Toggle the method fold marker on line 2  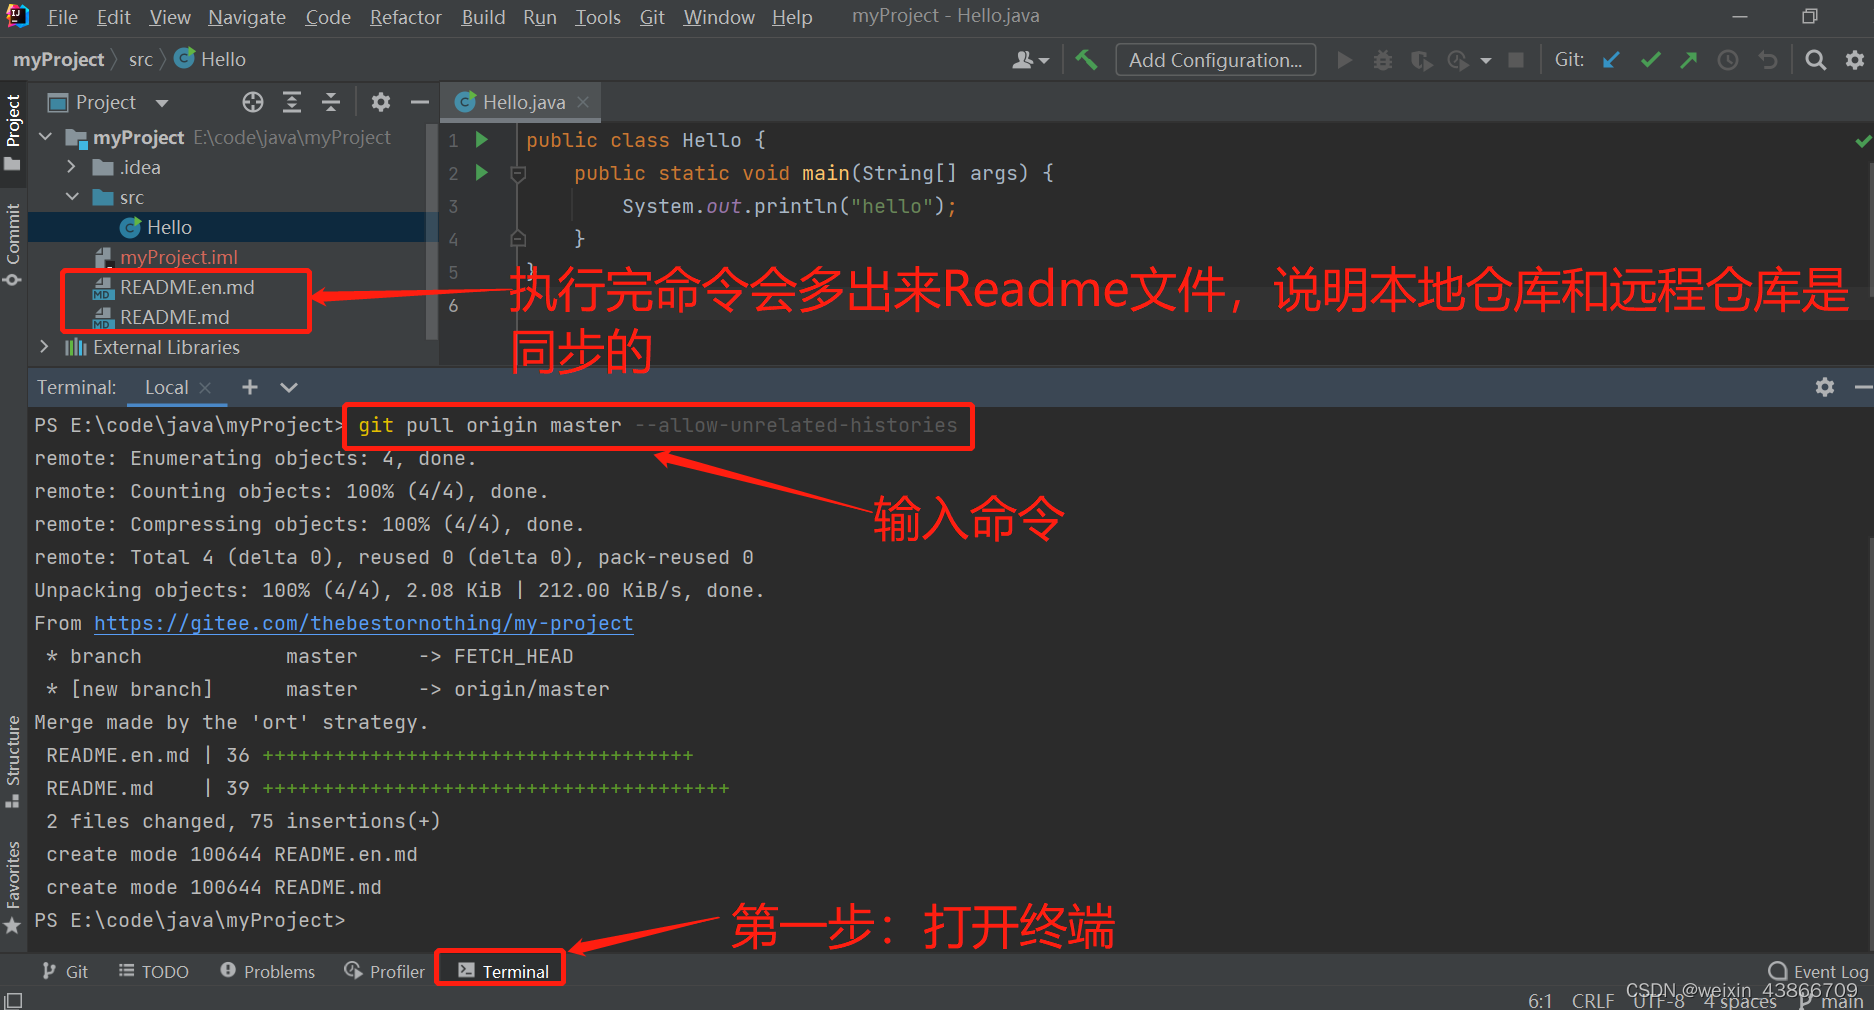click(x=518, y=174)
